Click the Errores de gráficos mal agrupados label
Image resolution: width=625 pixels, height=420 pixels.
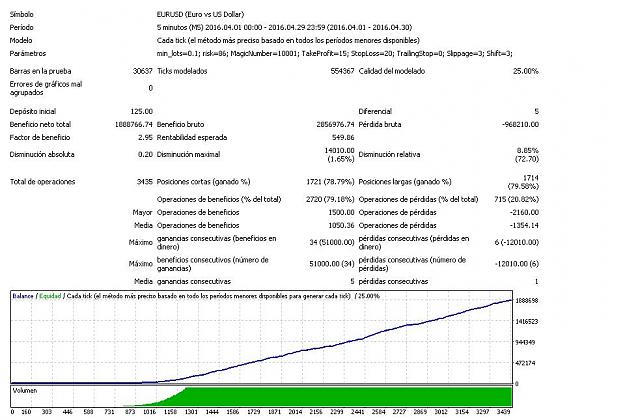click(x=46, y=88)
